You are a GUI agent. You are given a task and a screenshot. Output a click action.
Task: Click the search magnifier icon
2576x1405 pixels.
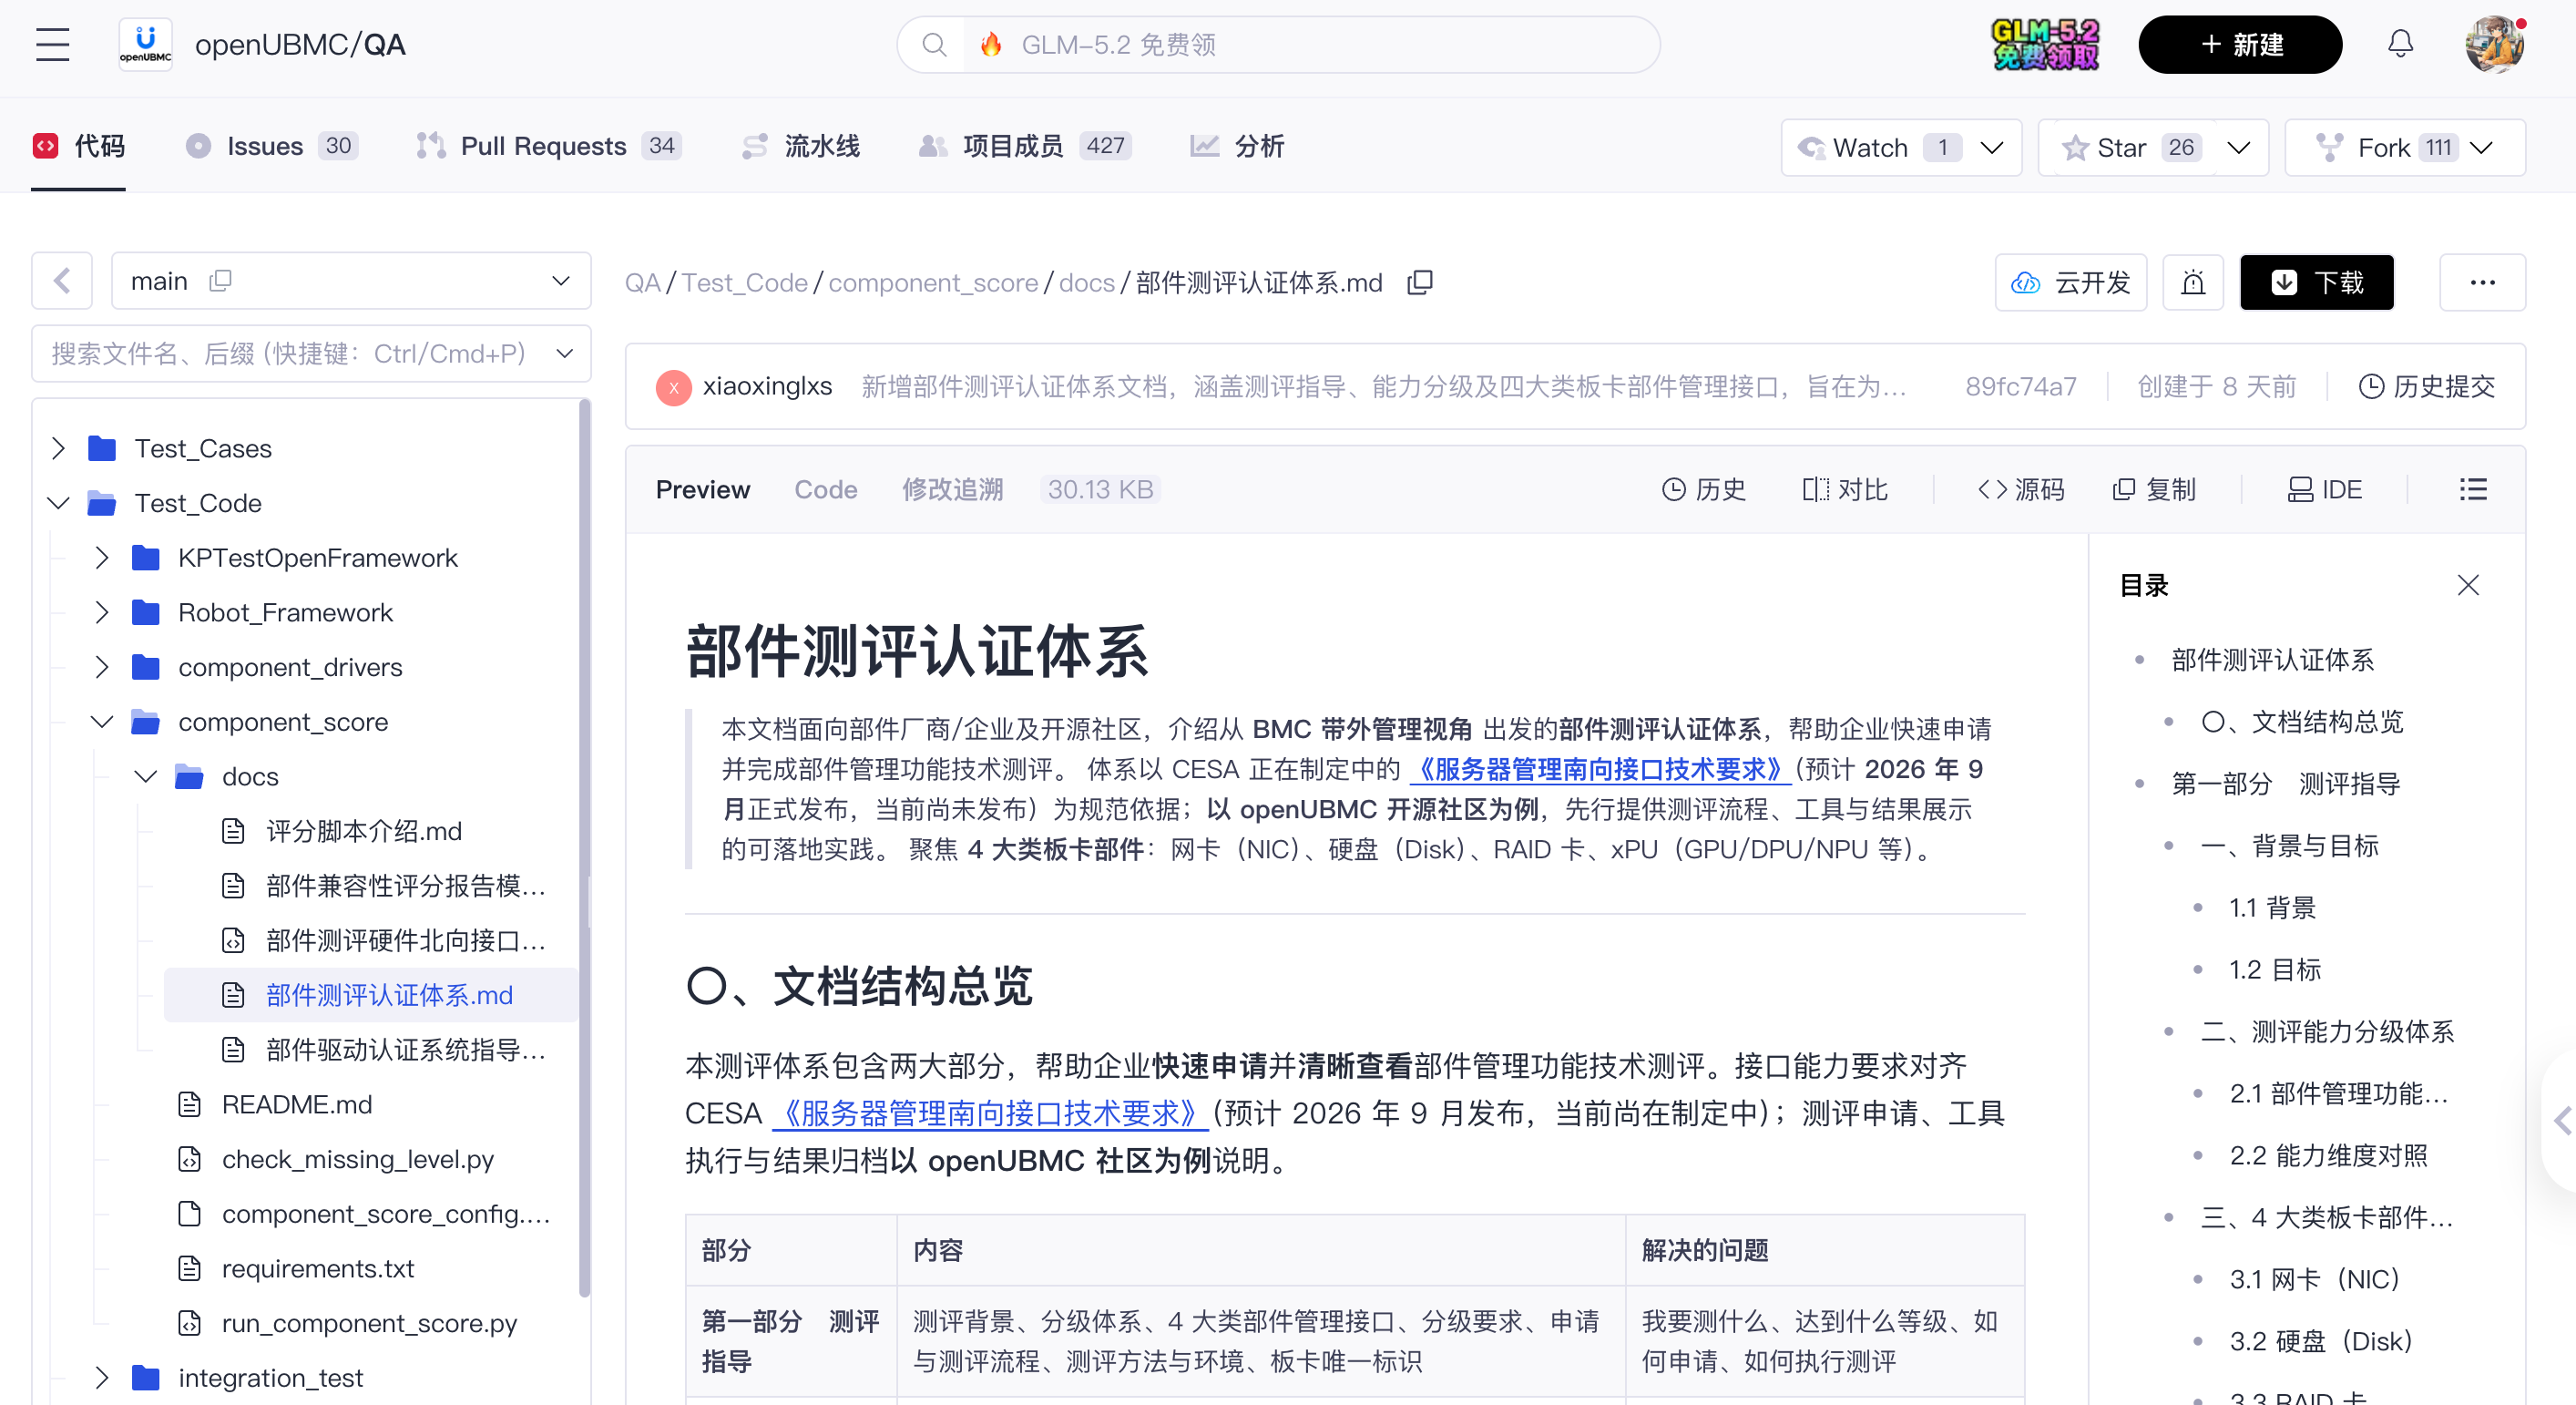(x=933, y=45)
